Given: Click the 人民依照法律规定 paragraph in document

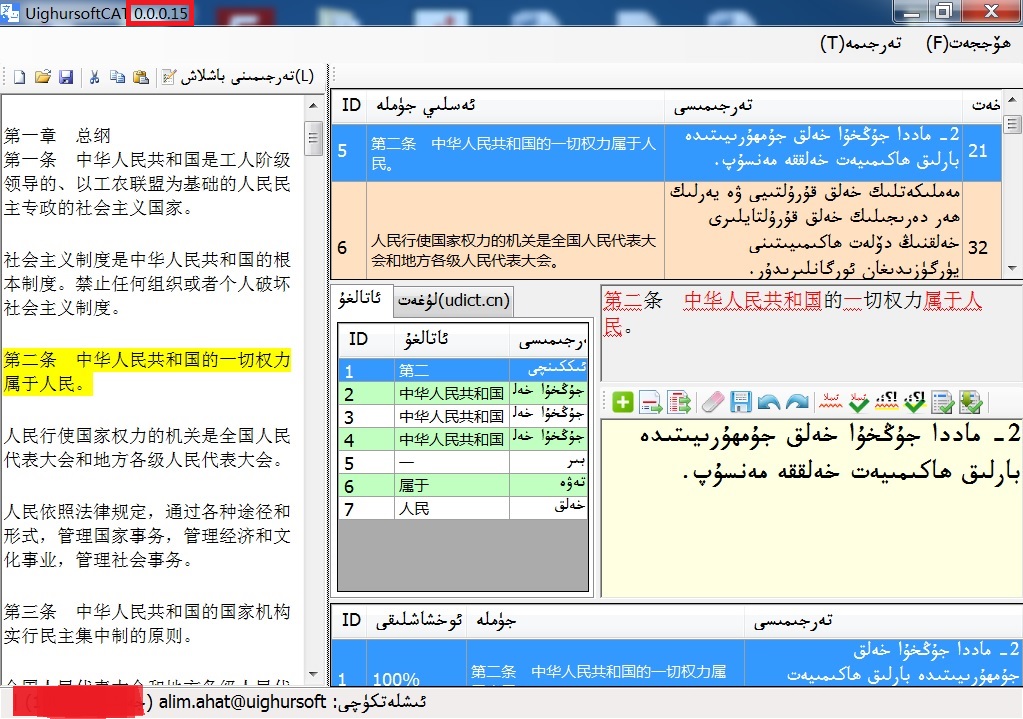Looking at the screenshot, I should coord(147,535).
